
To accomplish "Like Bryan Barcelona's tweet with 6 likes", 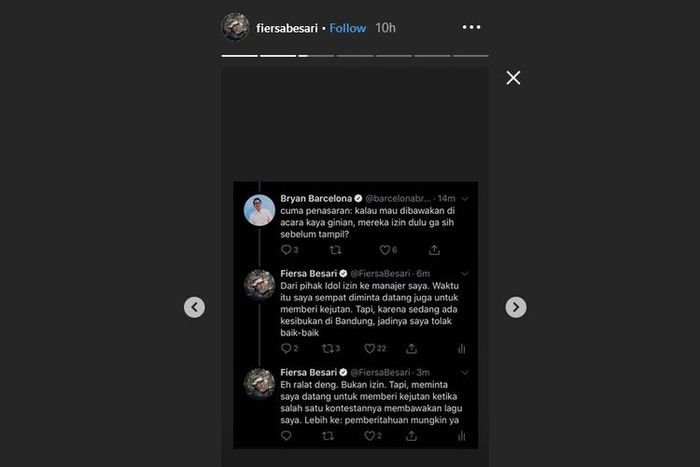I will click(384, 250).
